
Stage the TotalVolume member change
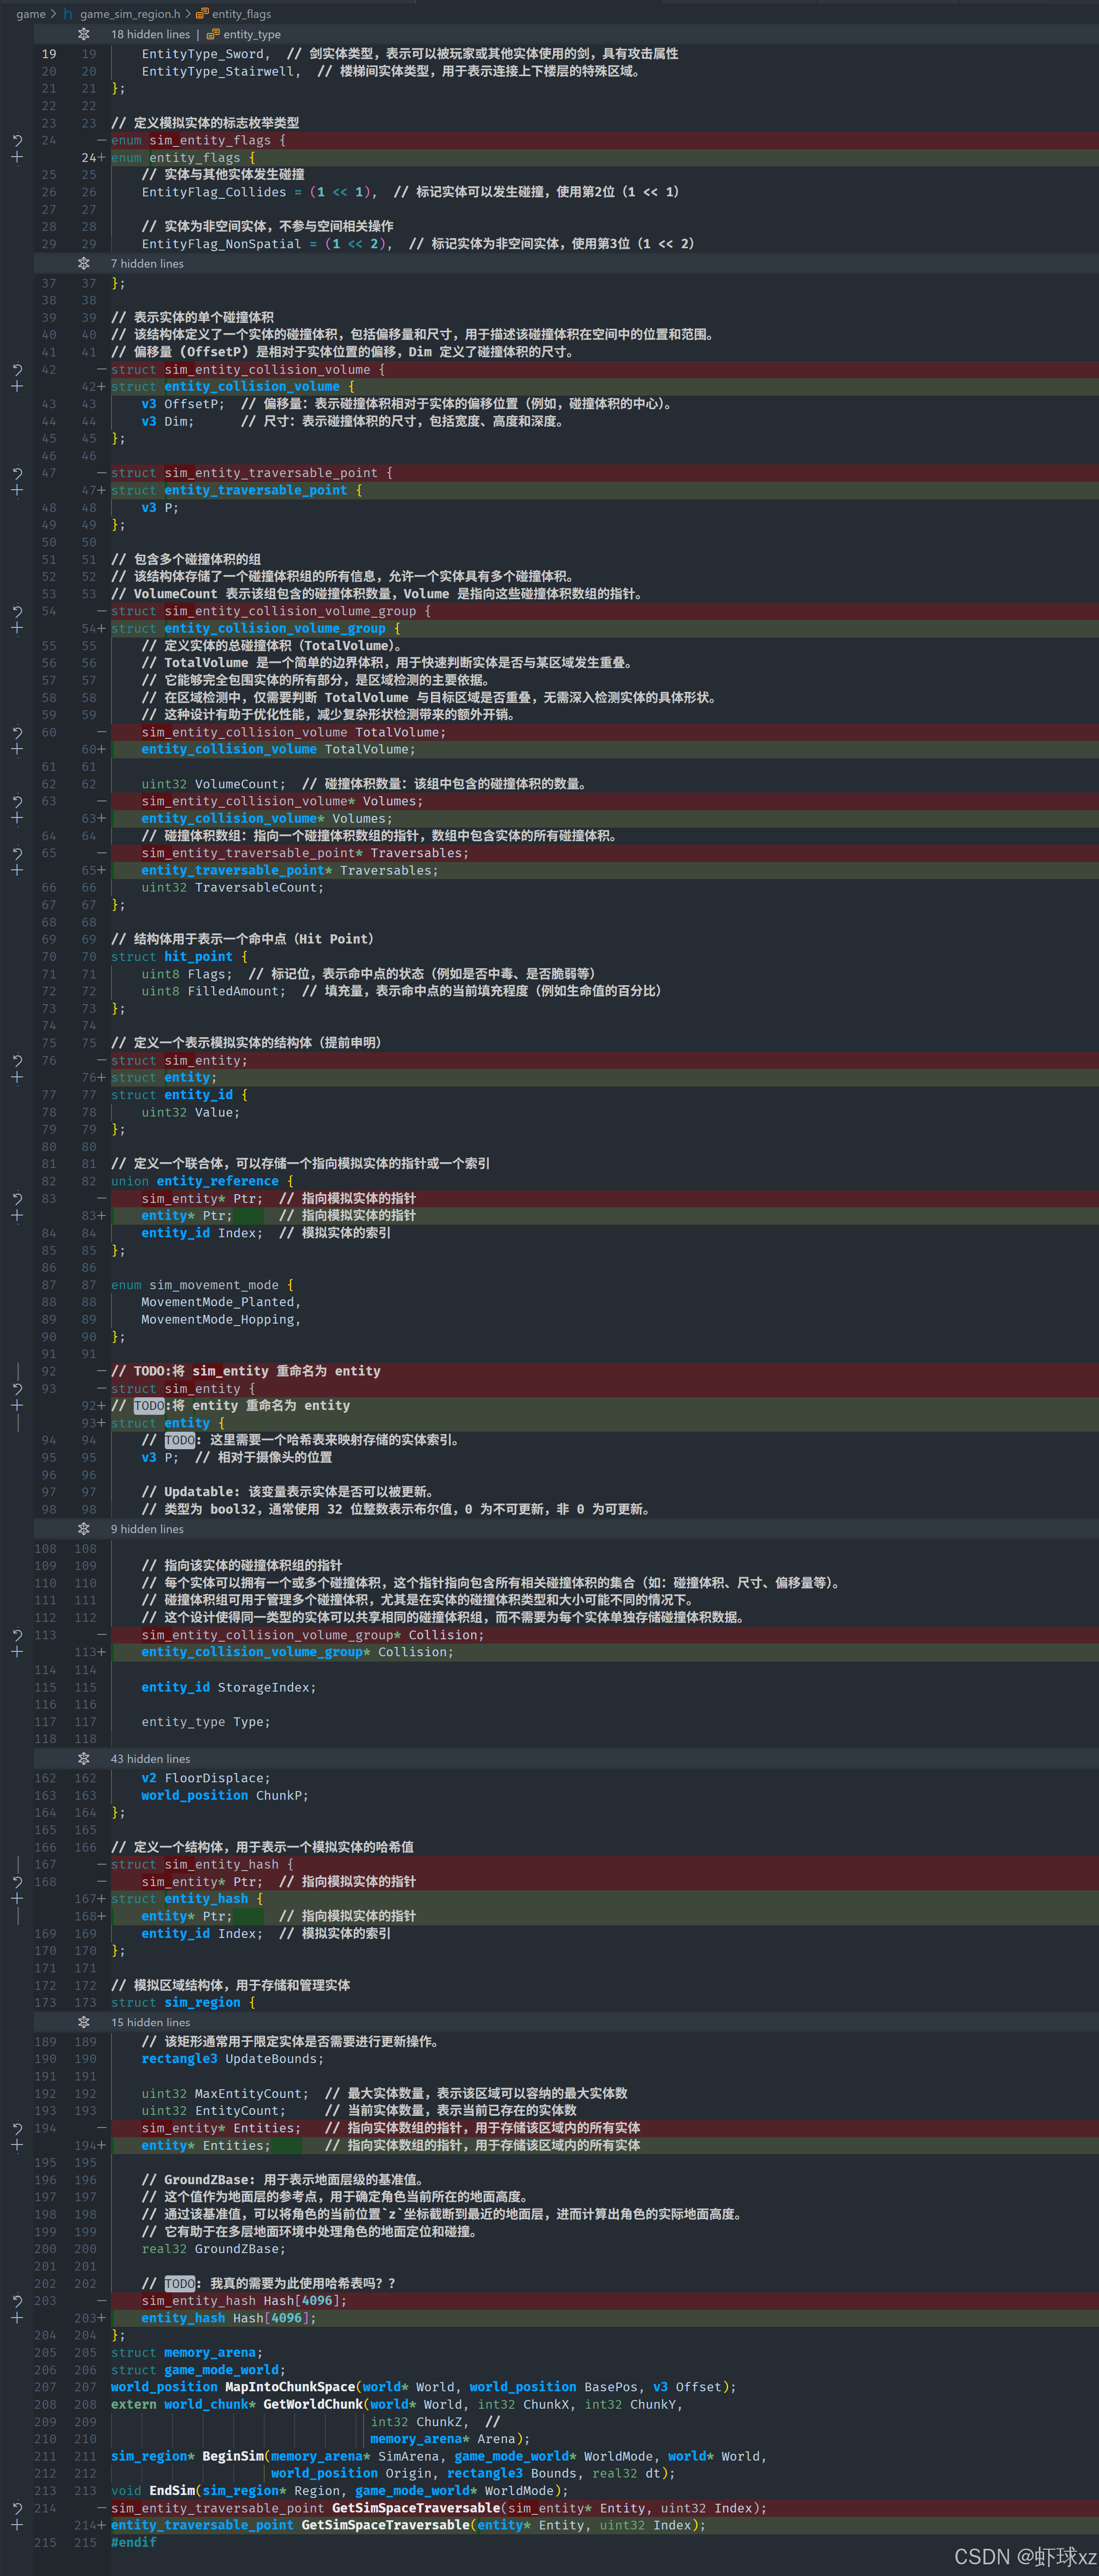click(17, 749)
